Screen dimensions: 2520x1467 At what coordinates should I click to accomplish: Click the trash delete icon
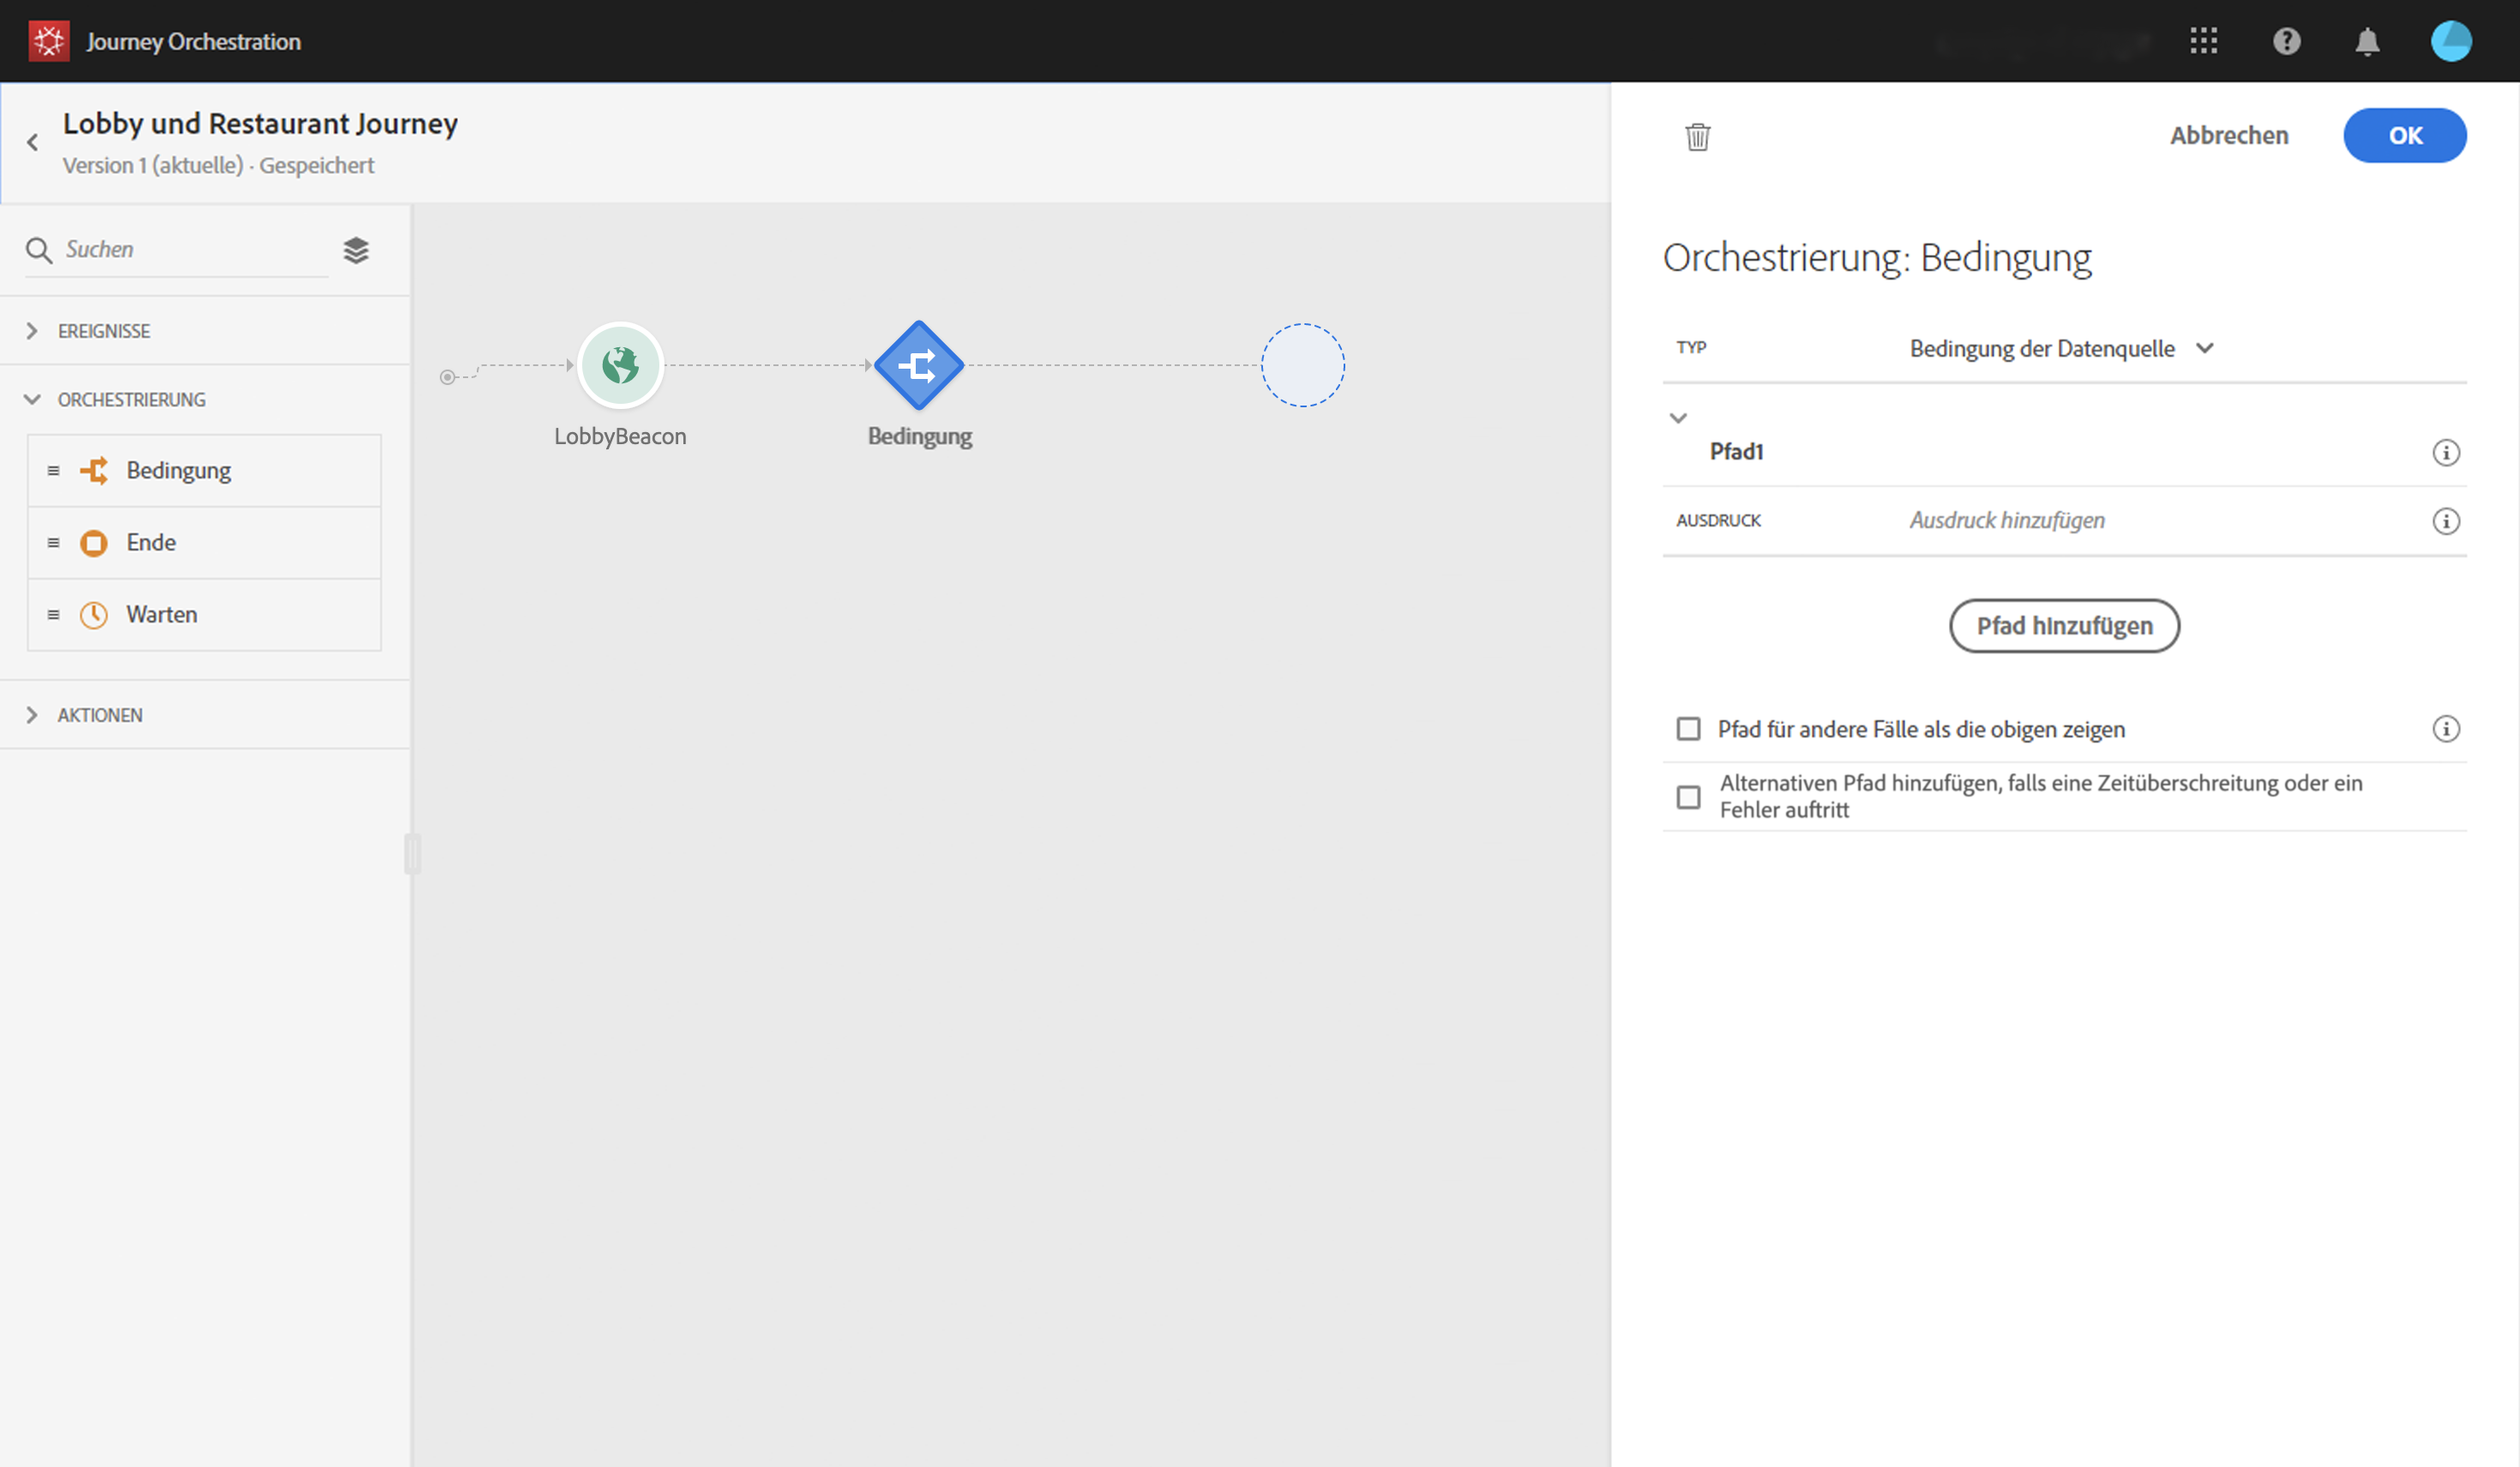pos(1697,136)
